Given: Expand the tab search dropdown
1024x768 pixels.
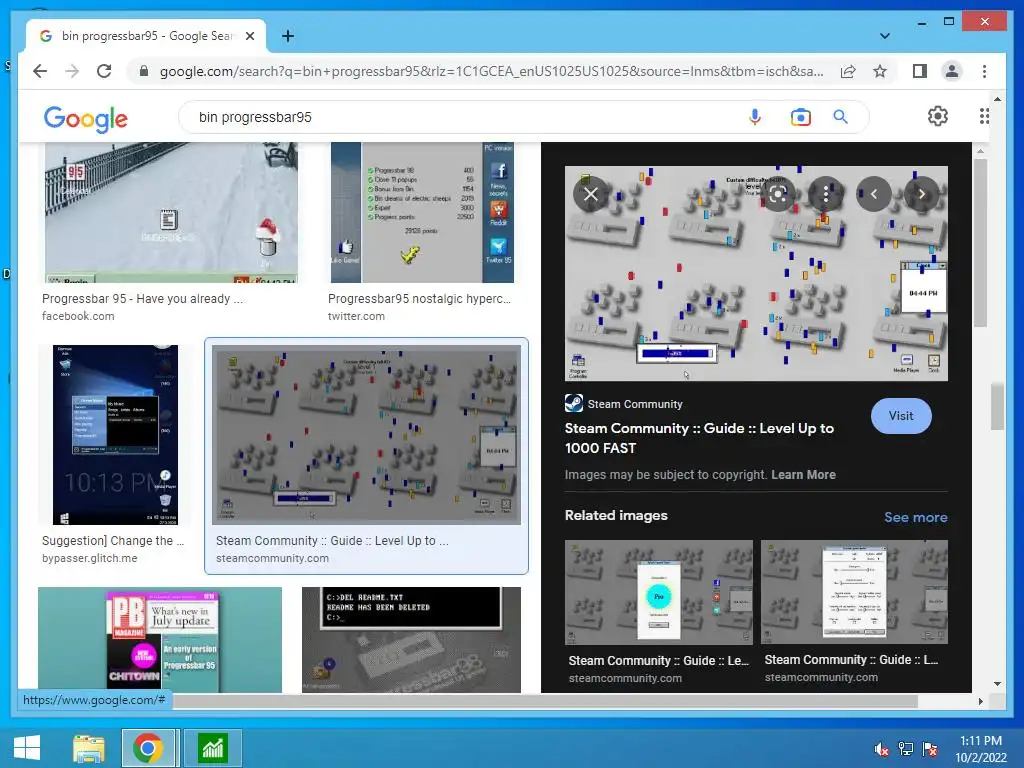Looking at the screenshot, I should (x=885, y=35).
